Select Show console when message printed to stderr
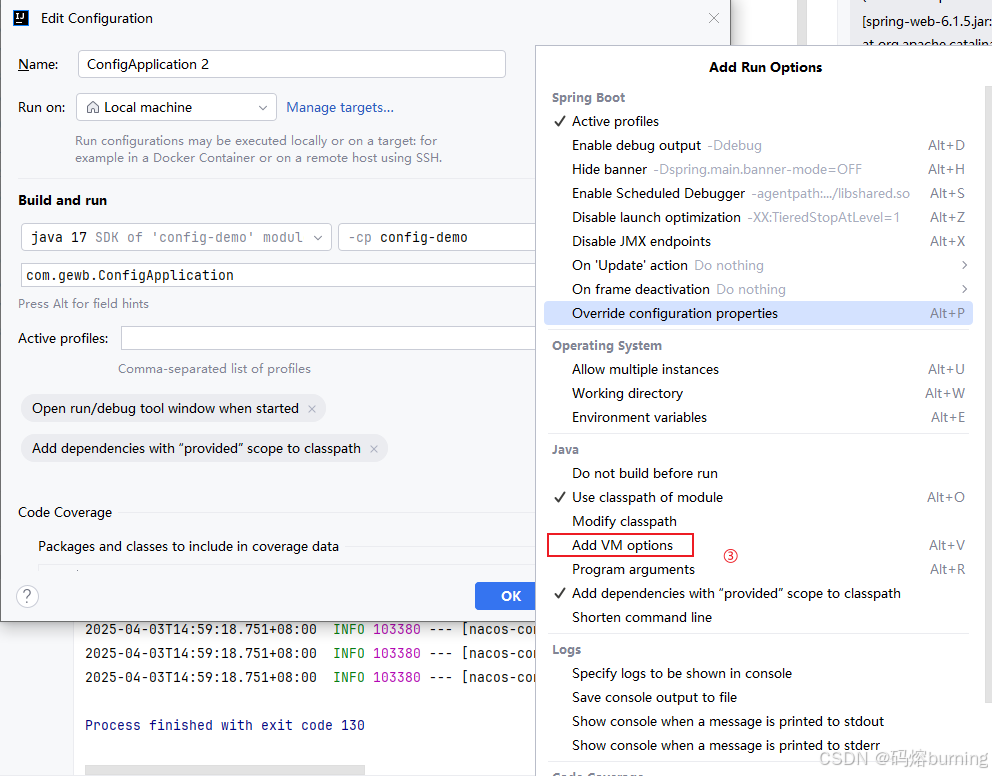The height and width of the screenshot is (776, 992). [x=758, y=746]
